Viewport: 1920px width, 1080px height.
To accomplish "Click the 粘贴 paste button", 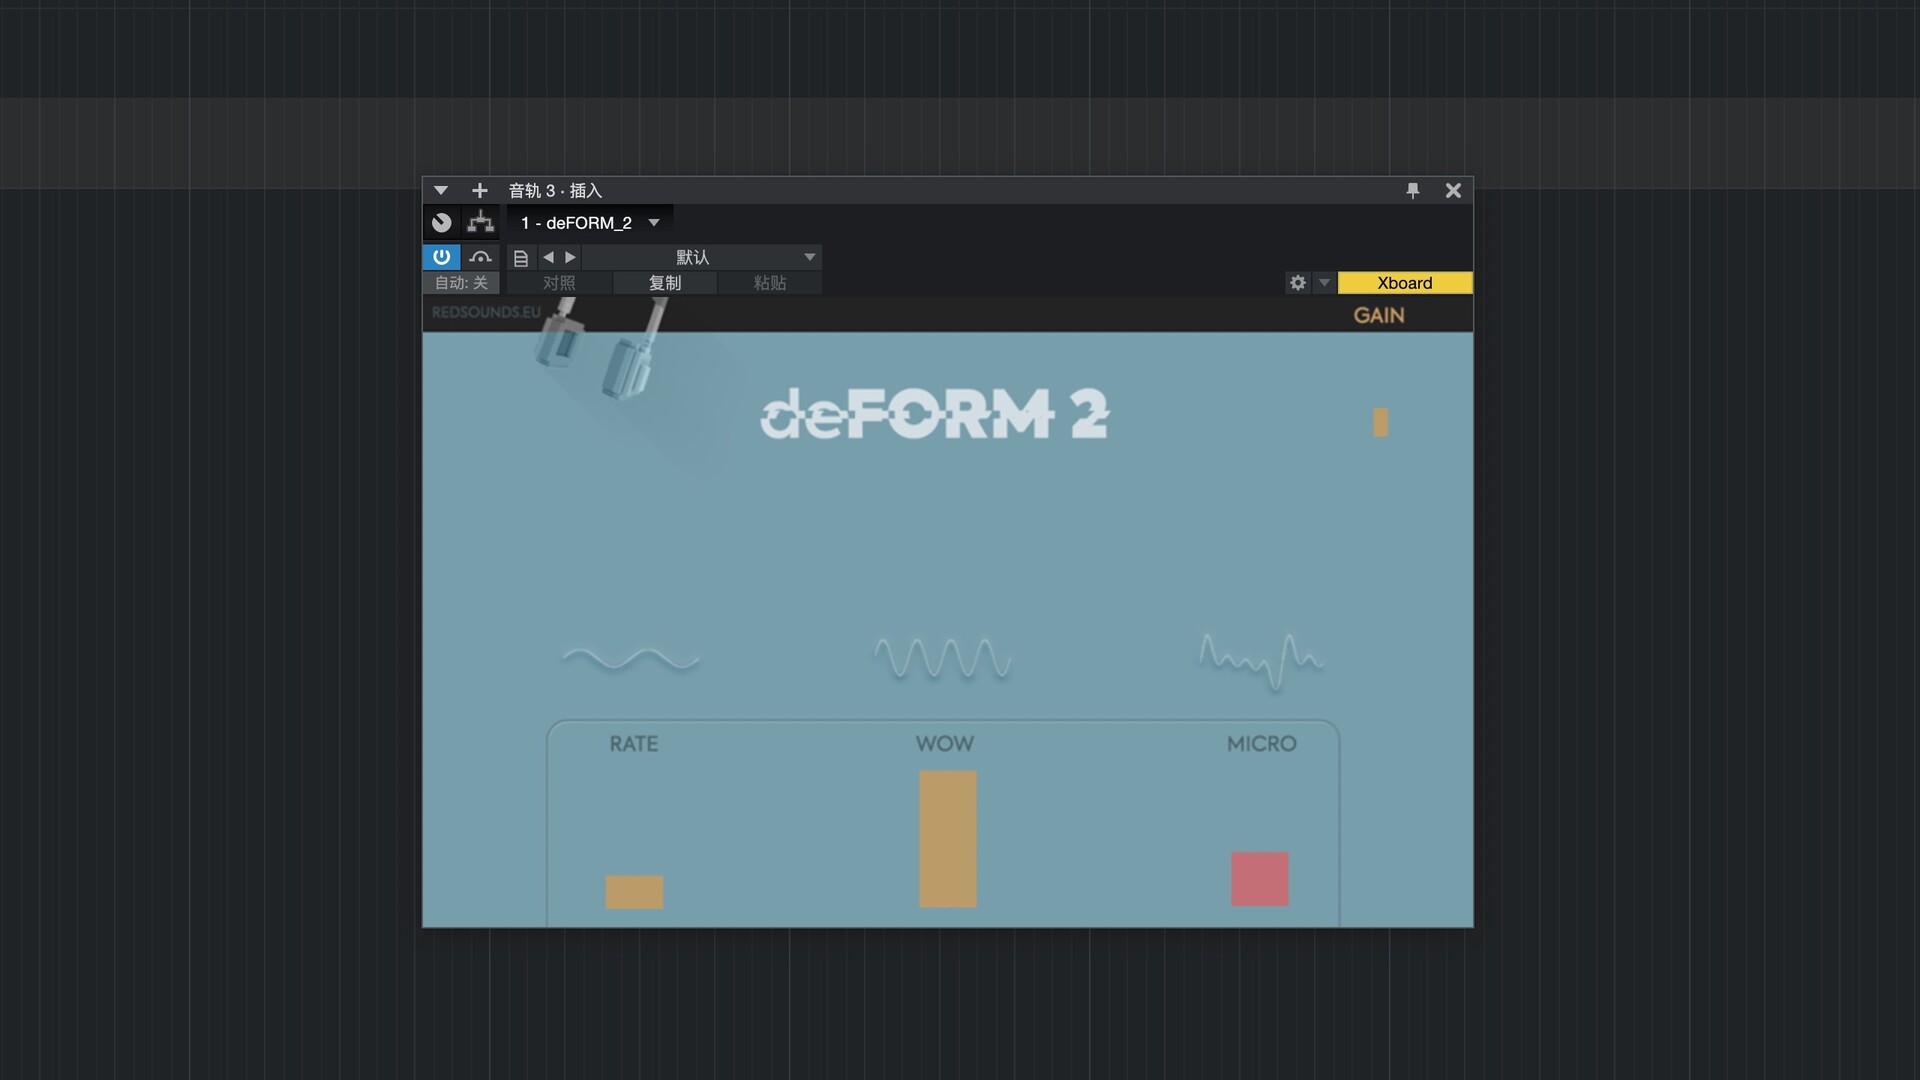I will pos(770,283).
